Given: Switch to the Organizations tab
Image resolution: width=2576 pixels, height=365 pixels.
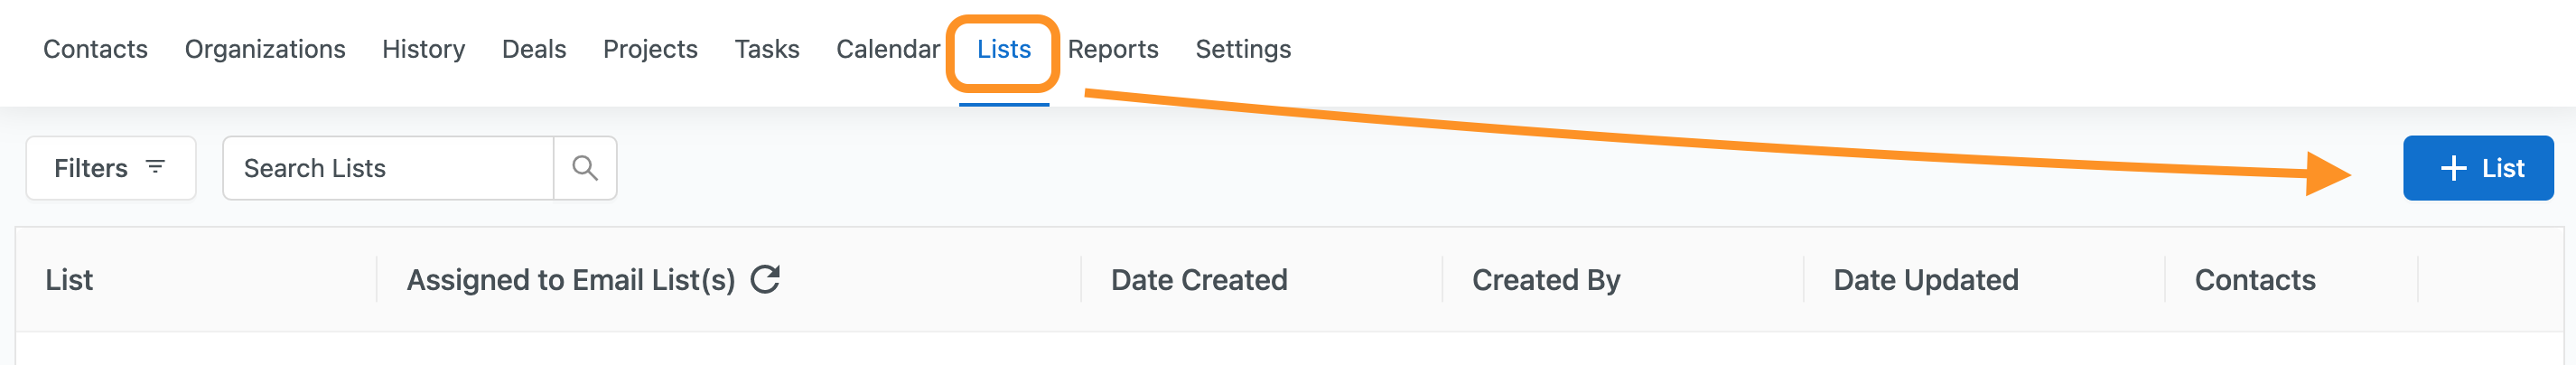Looking at the screenshot, I should tap(265, 49).
